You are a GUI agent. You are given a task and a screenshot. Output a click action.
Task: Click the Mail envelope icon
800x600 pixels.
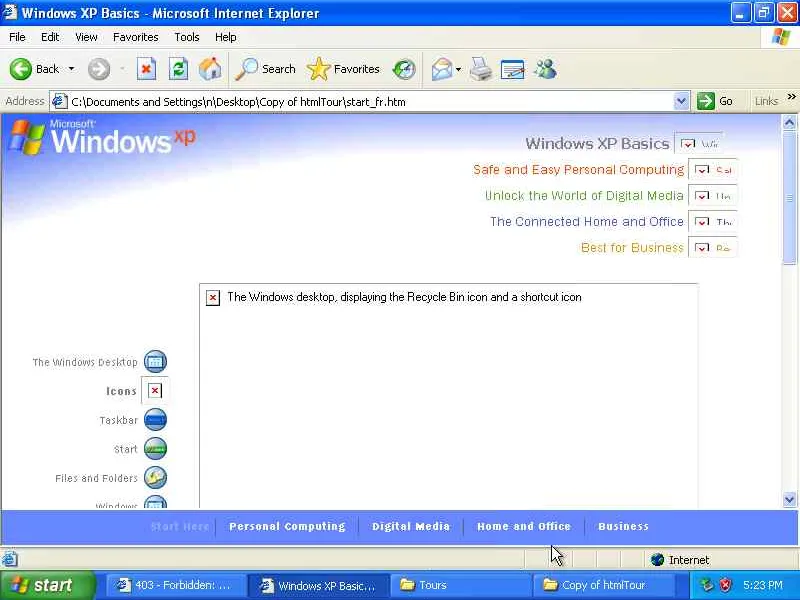(x=442, y=69)
